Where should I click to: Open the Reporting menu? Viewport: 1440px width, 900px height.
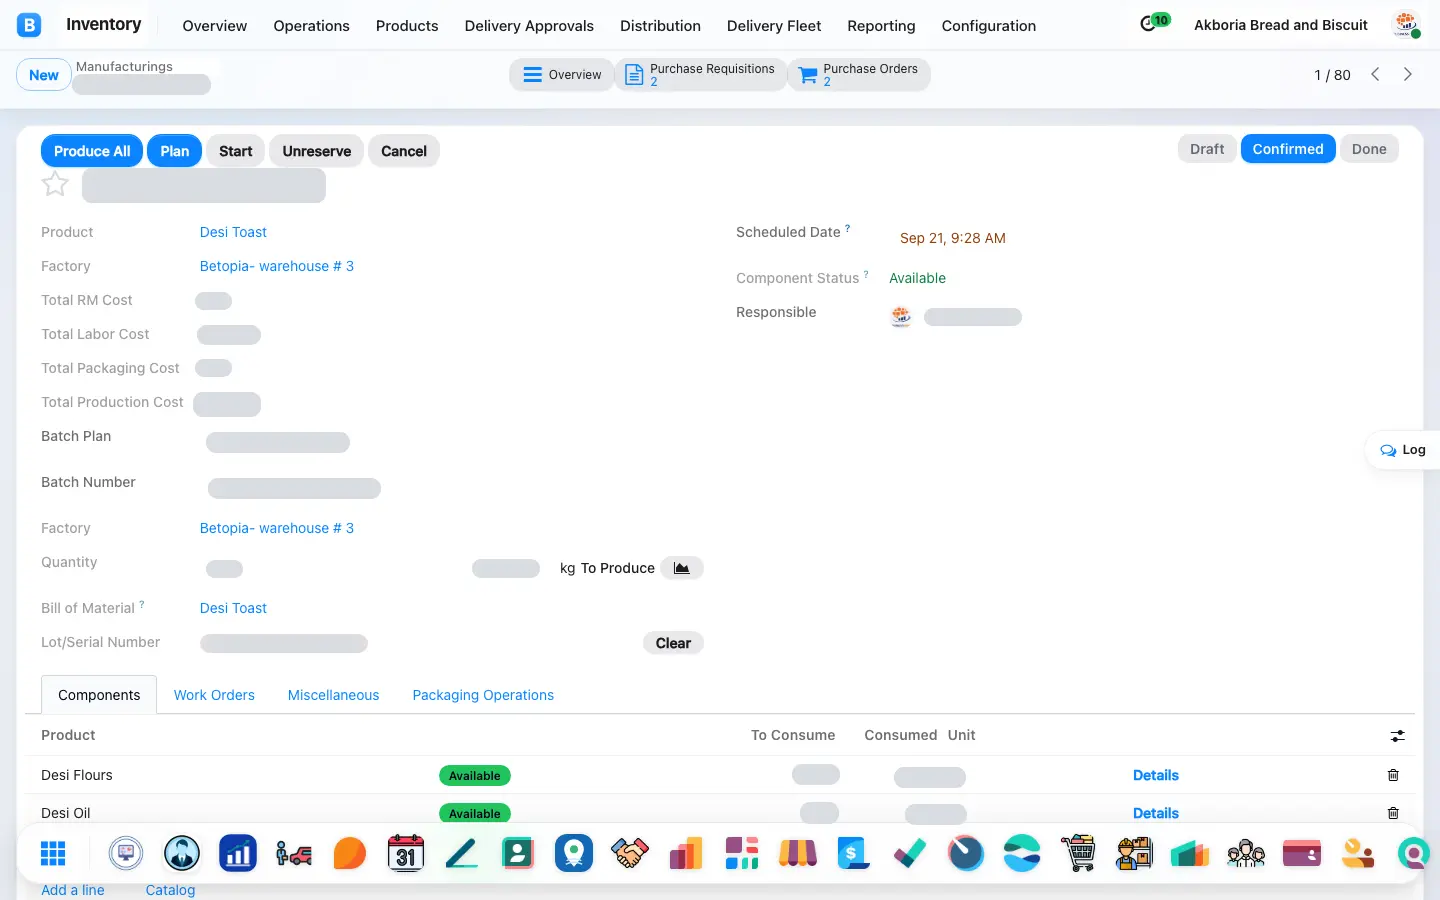point(881,26)
